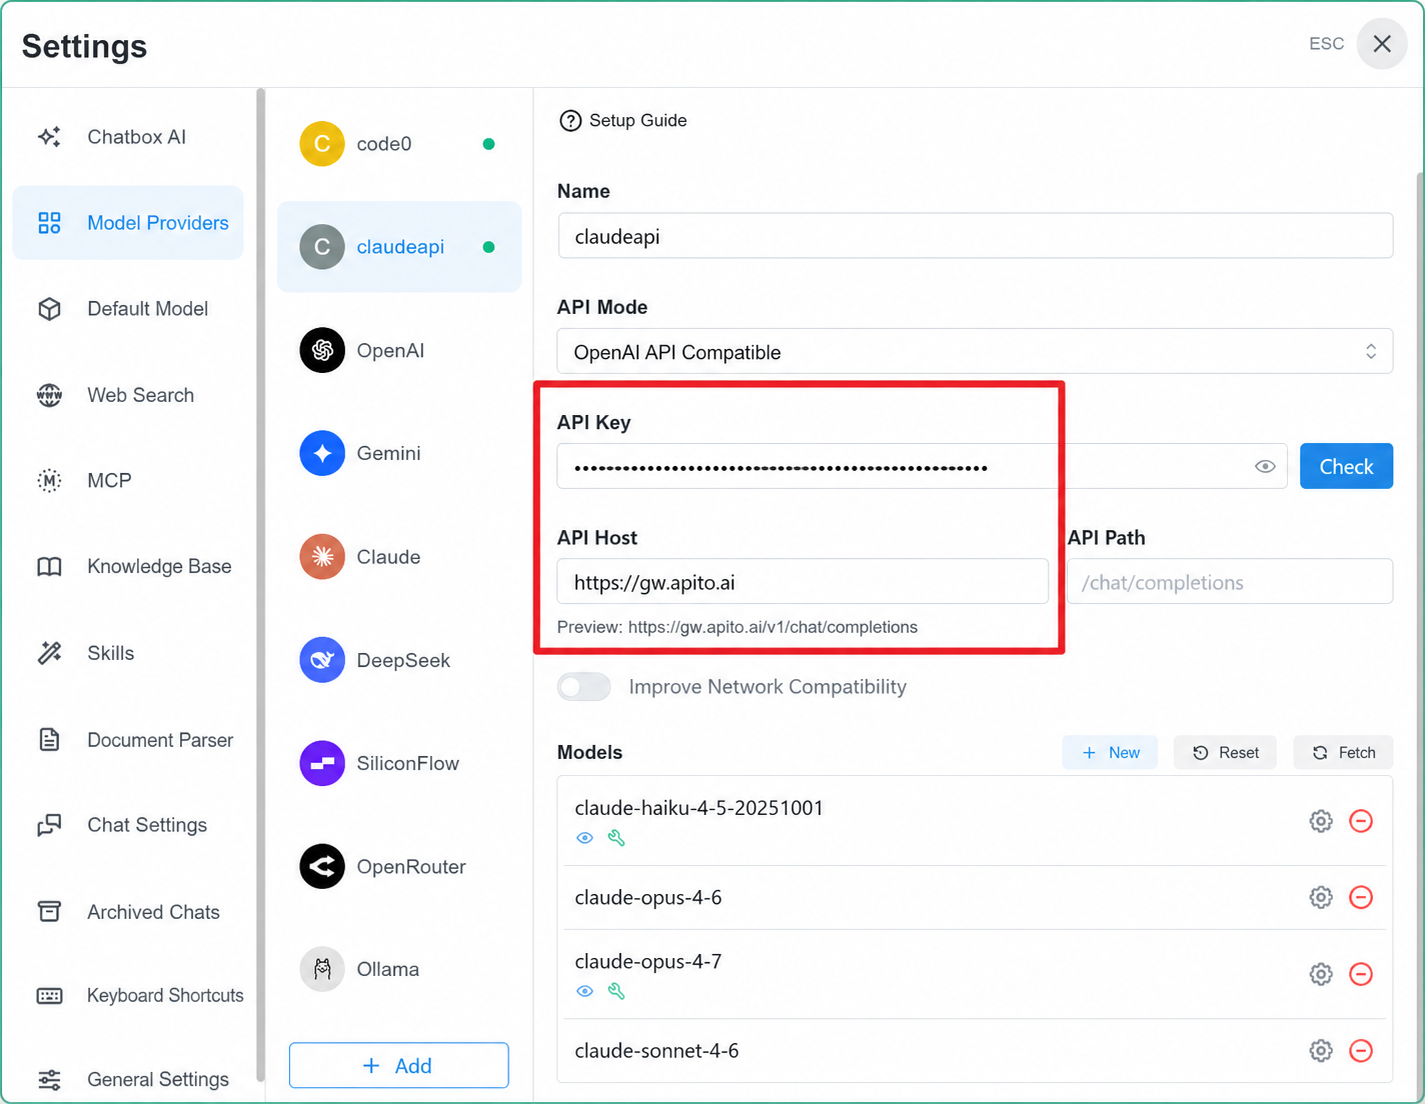Reveal the API key with the eye icon
This screenshot has width=1425, height=1104.
coord(1265,466)
